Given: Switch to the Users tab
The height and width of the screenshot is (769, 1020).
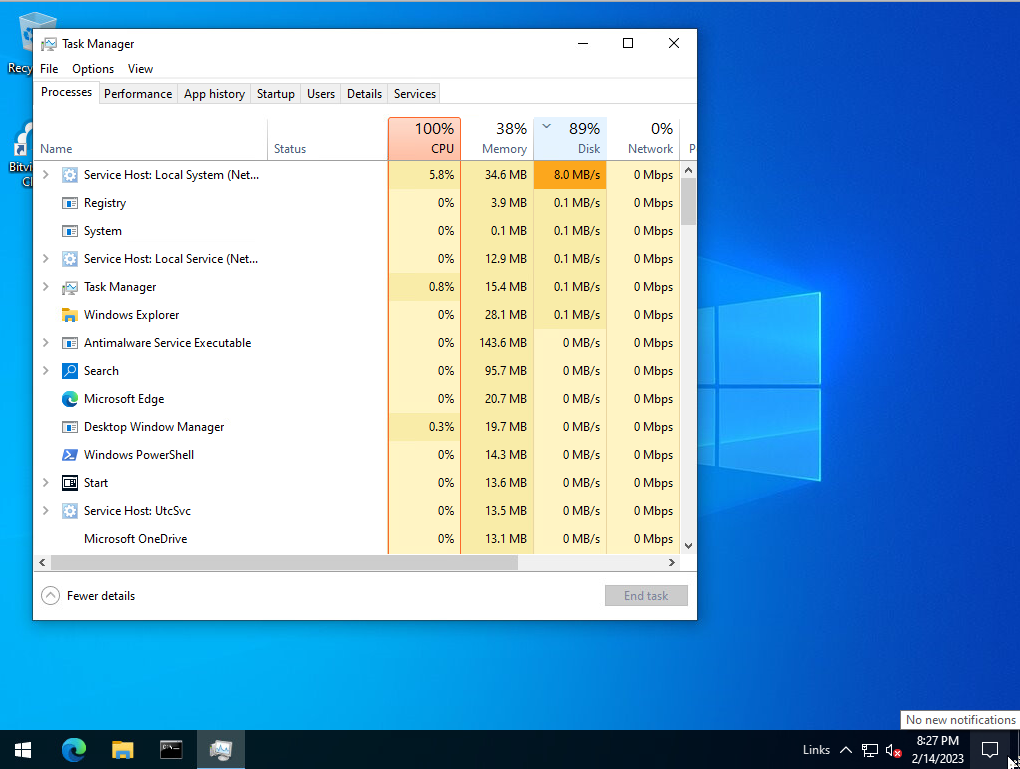Looking at the screenshot, I should [321, 94].
